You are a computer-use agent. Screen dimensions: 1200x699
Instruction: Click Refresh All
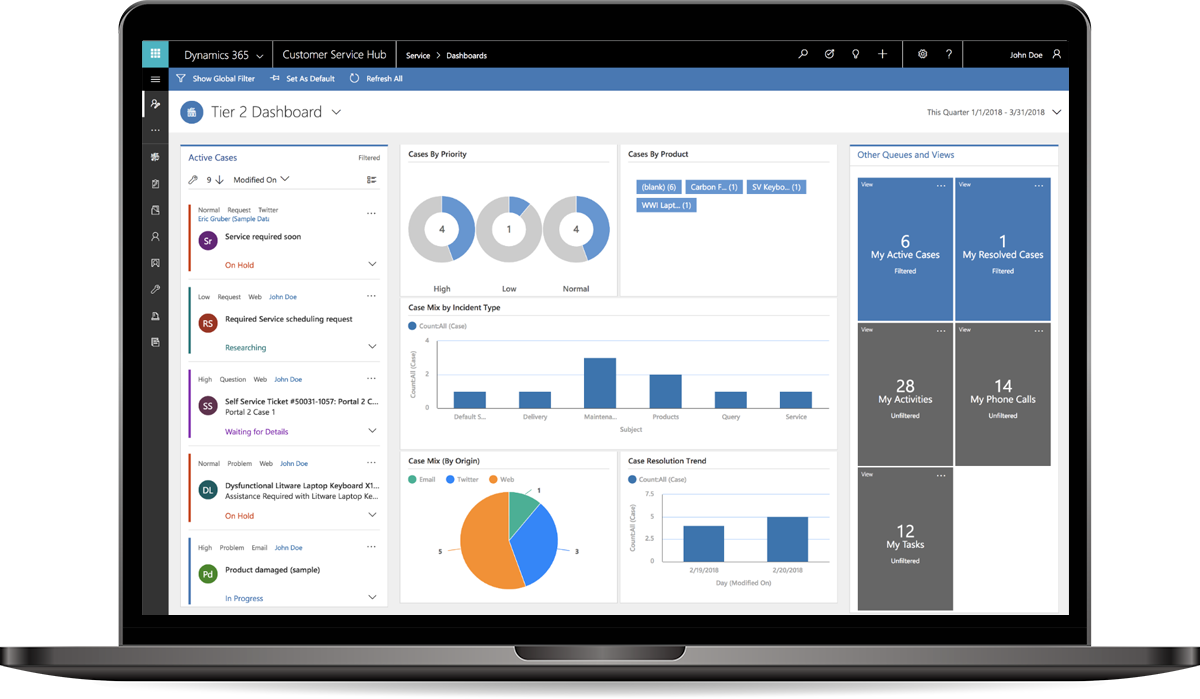[x=377, y=78]
